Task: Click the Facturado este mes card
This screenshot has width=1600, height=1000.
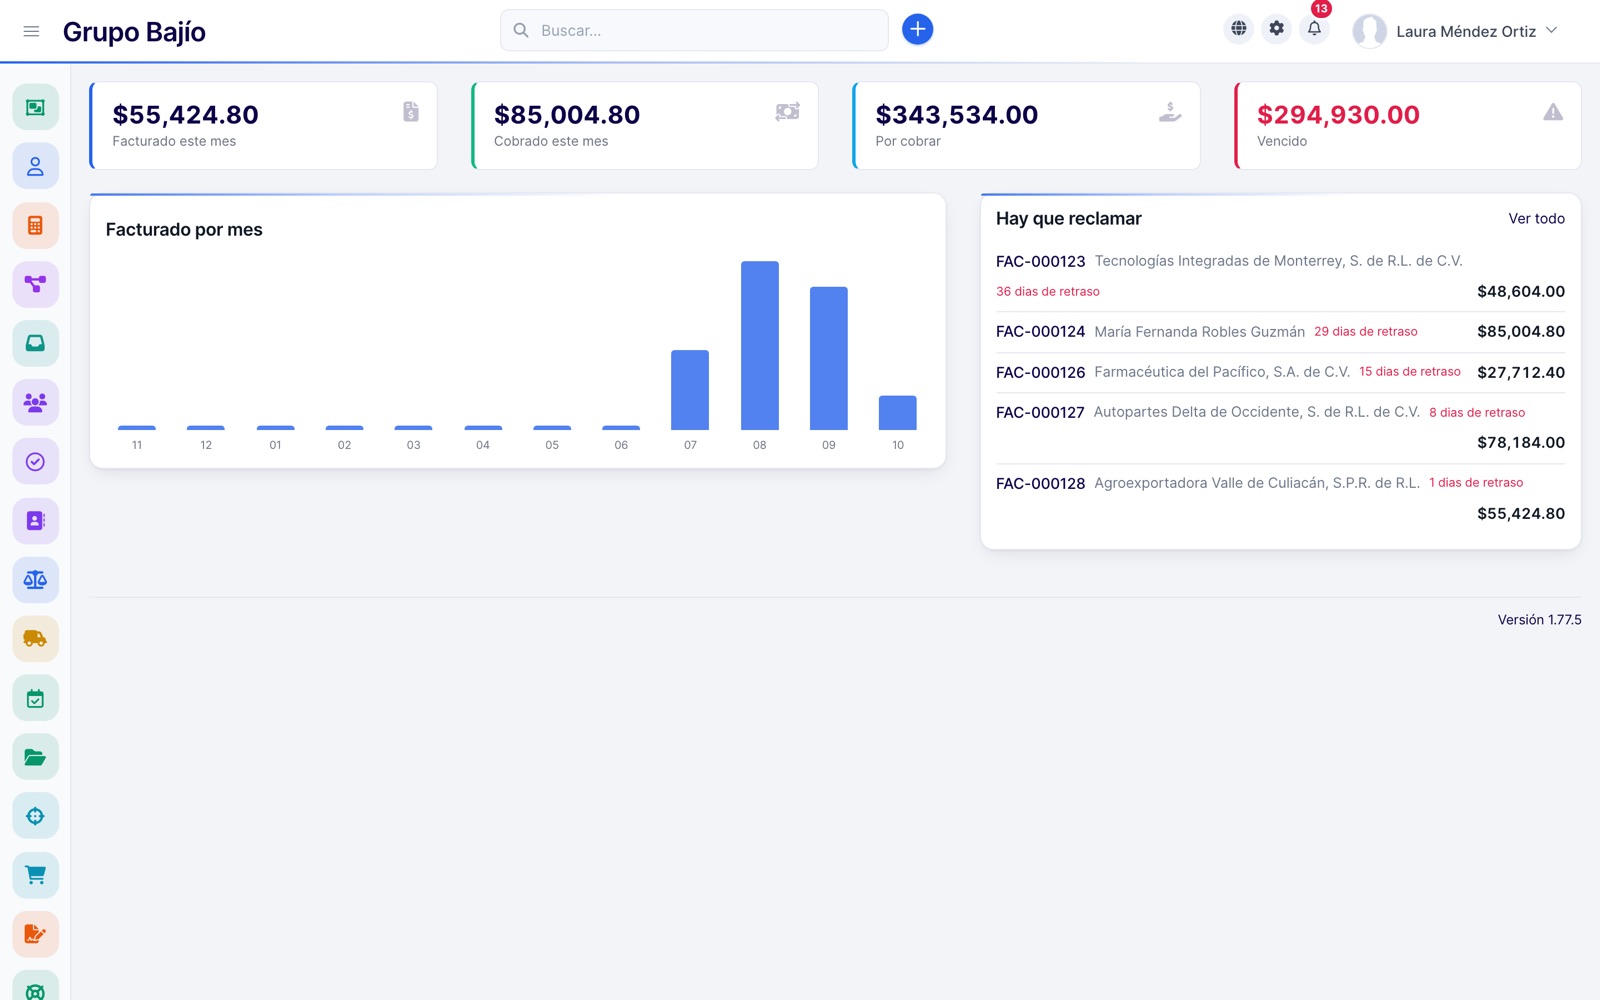Action: coord(263,126)
